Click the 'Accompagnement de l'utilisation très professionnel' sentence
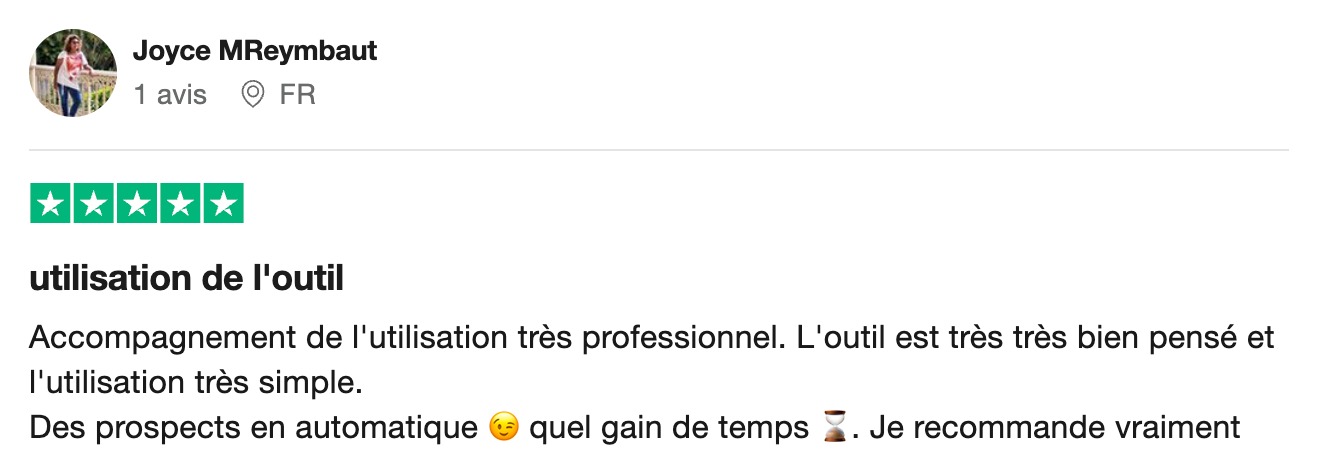This screenshot has width=1326, height=476. pos(404,338)
